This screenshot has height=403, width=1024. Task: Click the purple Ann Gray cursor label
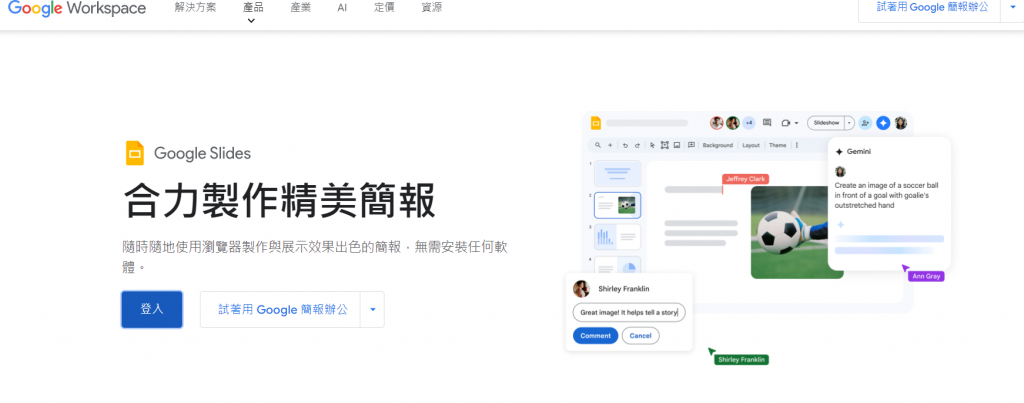(x=926, y=276)
